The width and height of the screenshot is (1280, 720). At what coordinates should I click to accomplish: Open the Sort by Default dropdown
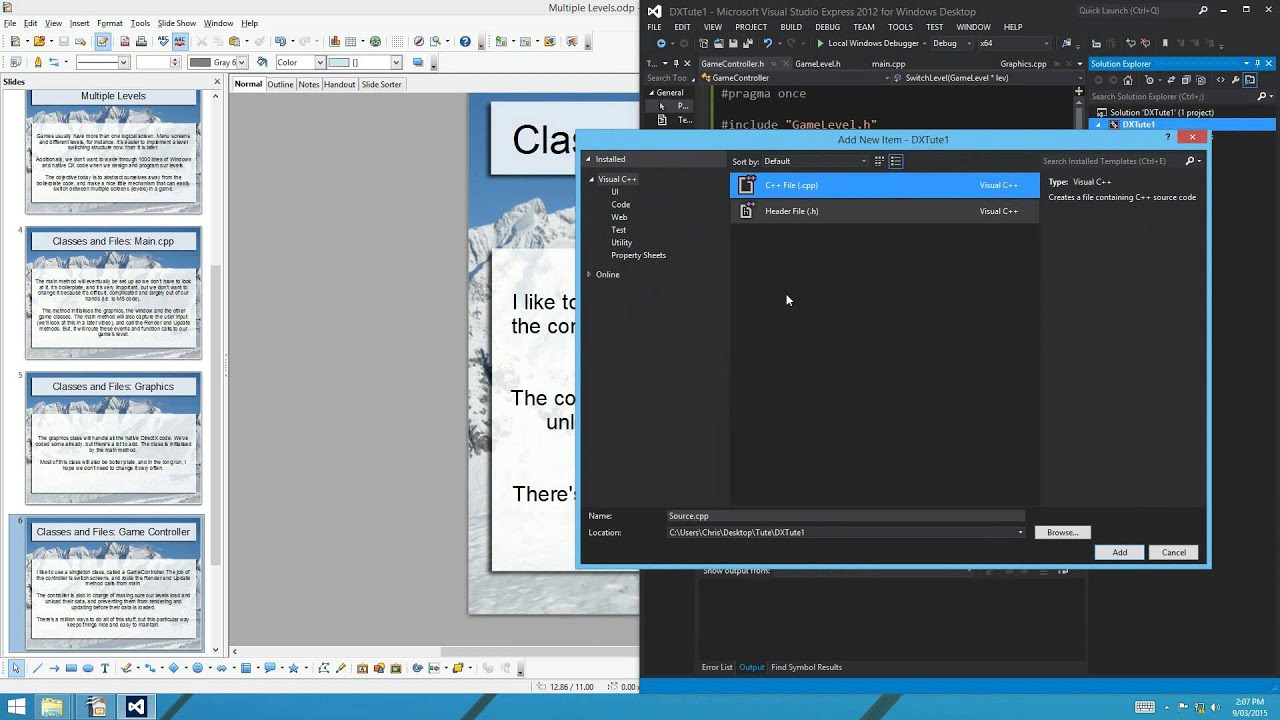click(816, 161)
